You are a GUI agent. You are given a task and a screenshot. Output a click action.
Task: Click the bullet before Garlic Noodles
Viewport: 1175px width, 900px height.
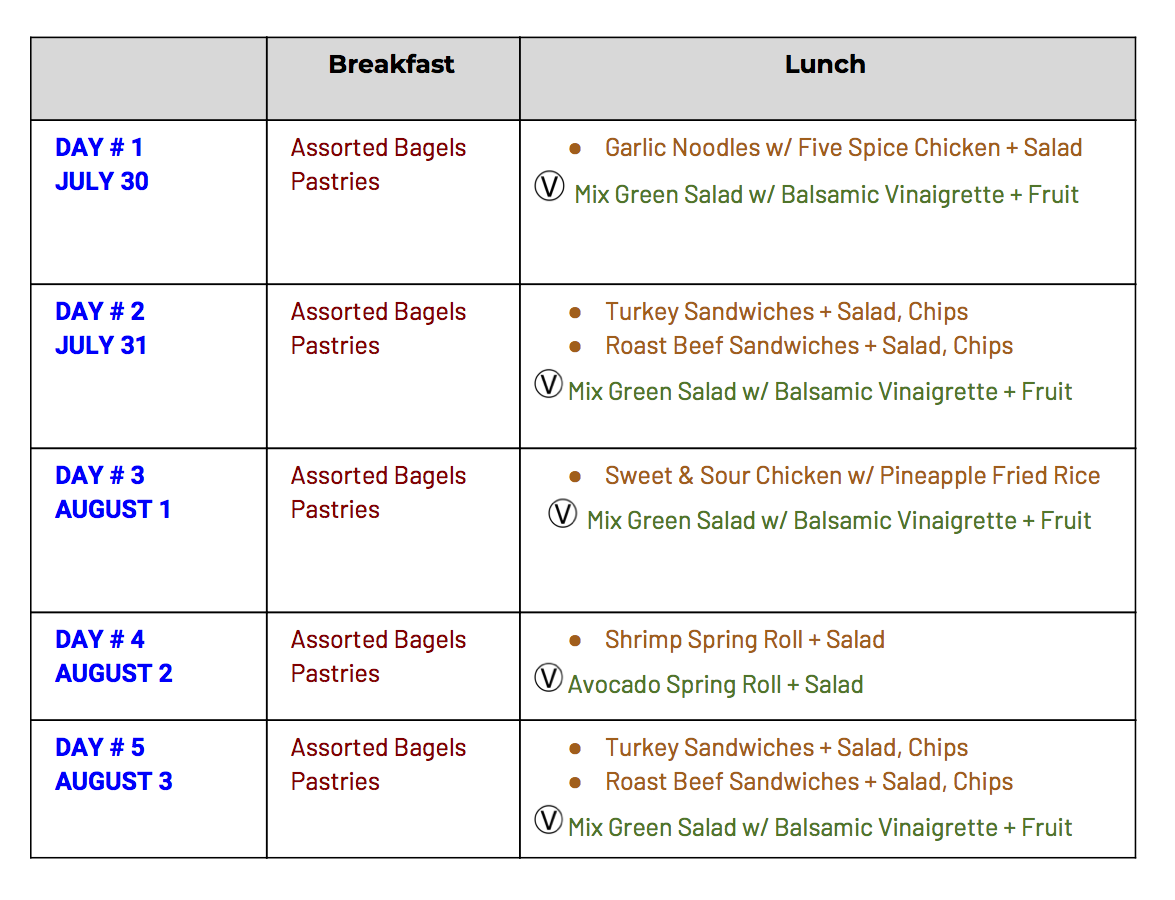[x=575, y=148]
